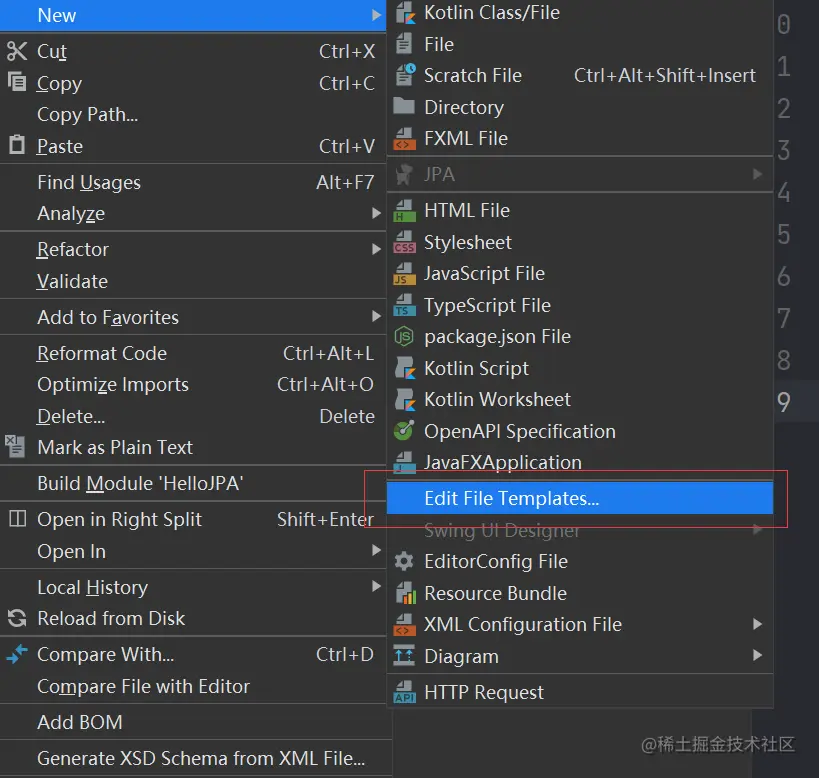Open the XML Configuration File submenu arrow
Image resolution: width=819 pixels, height=778 pixels.
[x=758, y=625]
